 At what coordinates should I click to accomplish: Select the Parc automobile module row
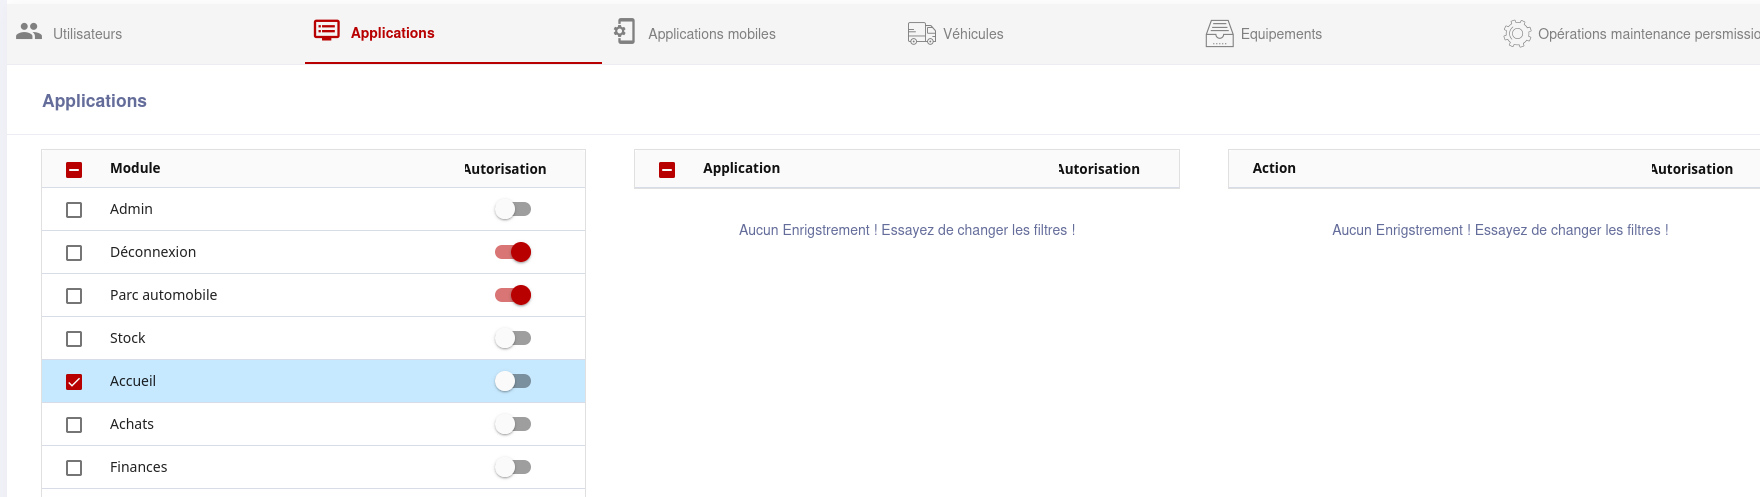163,295
